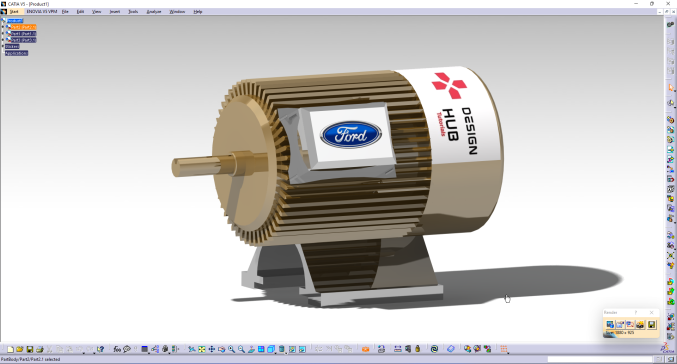
Task: Print using the printer icon in bottom toolbar
Action: pyautogui.click(x=40, y=349)
